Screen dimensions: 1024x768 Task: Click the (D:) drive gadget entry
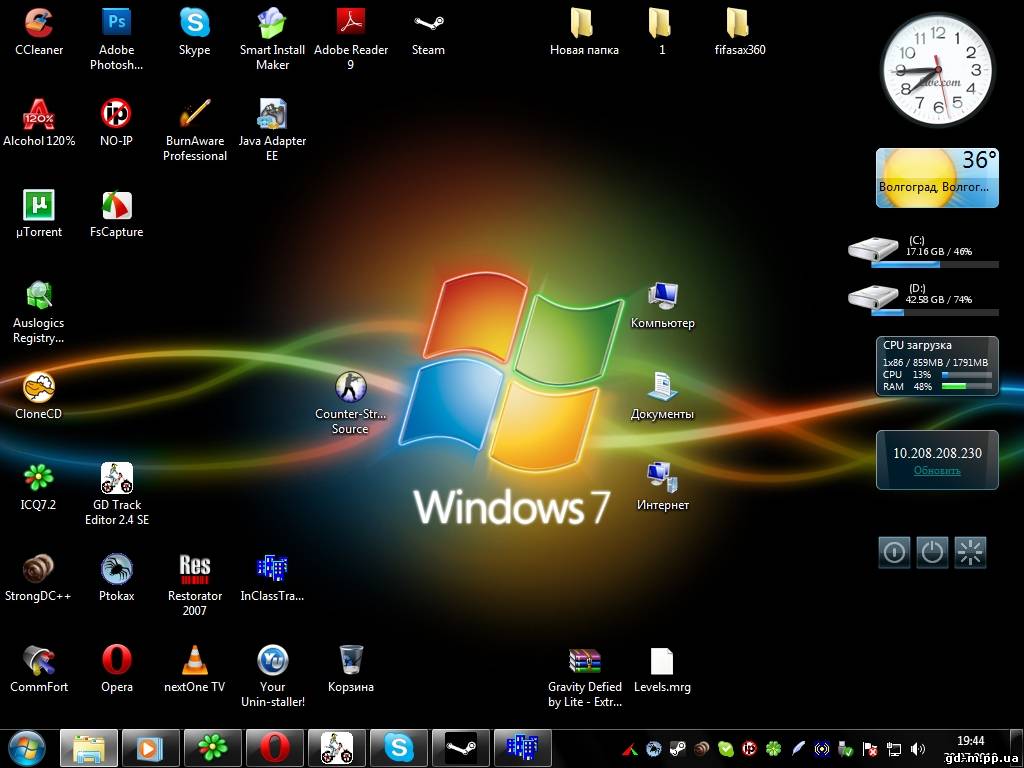pyautogui.click(x=923, y=300)
